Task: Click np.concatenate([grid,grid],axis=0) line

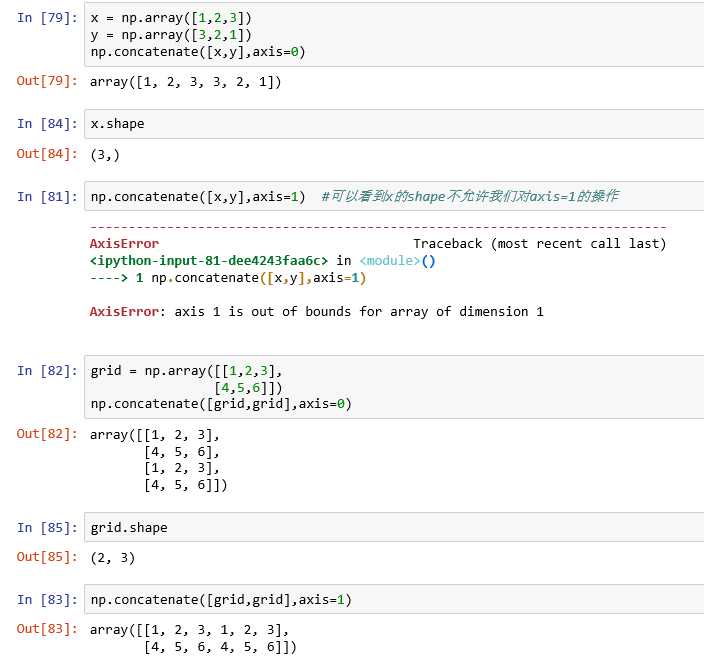Action: click(221, 404)
